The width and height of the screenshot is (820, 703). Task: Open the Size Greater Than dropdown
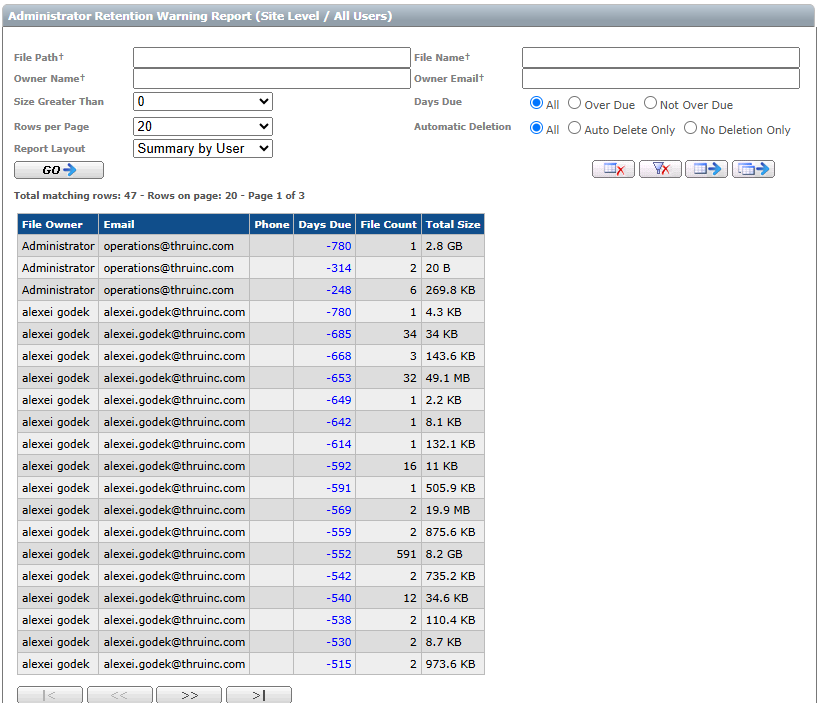pyautogui.click(x=203, y=101)
